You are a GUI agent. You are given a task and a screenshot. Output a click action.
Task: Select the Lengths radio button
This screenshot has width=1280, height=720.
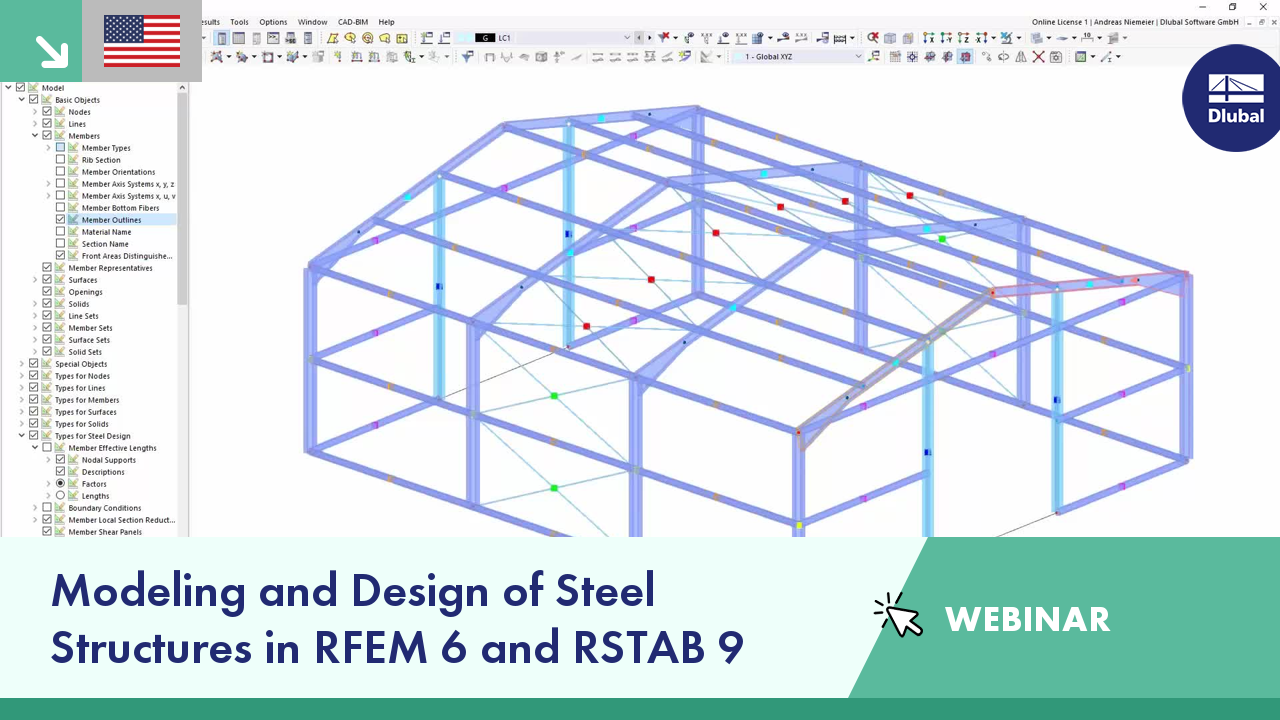(x=61, y=495)
